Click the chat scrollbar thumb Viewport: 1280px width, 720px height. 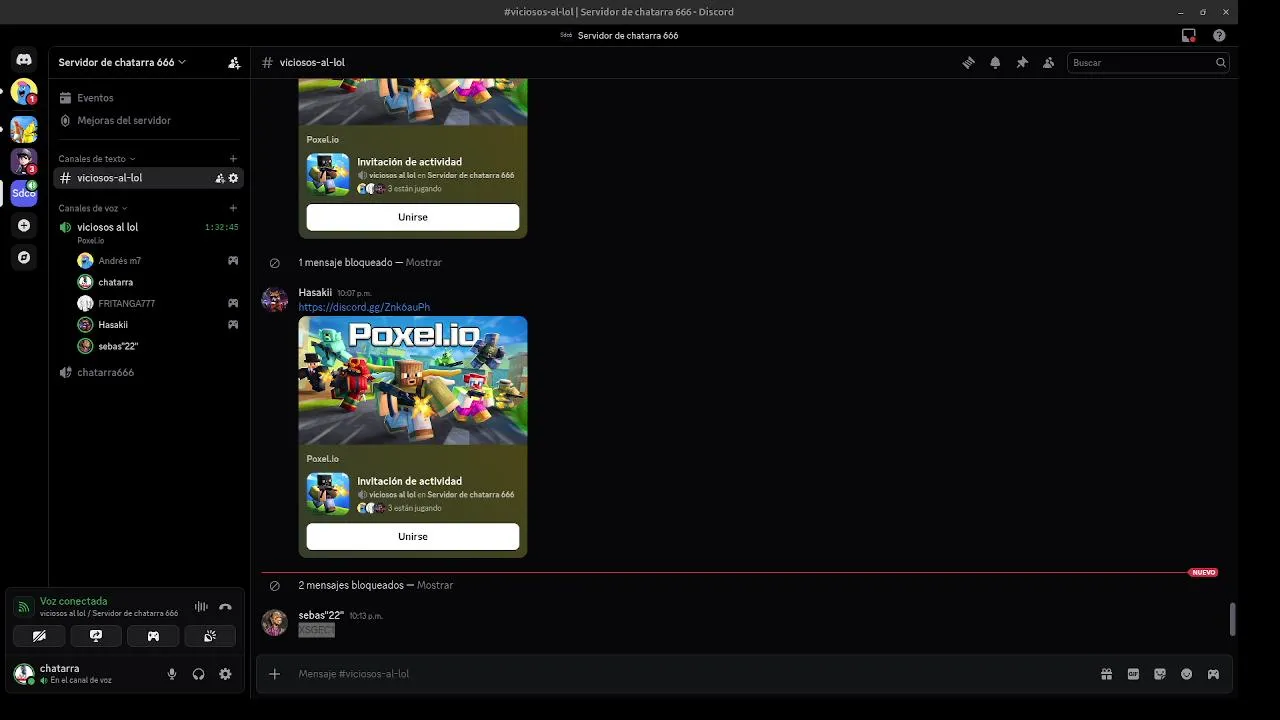click(1232, 619)
